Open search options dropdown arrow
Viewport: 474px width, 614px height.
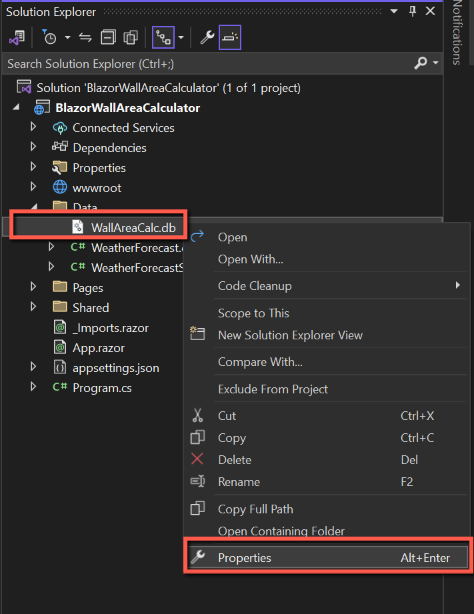[435, 63]
